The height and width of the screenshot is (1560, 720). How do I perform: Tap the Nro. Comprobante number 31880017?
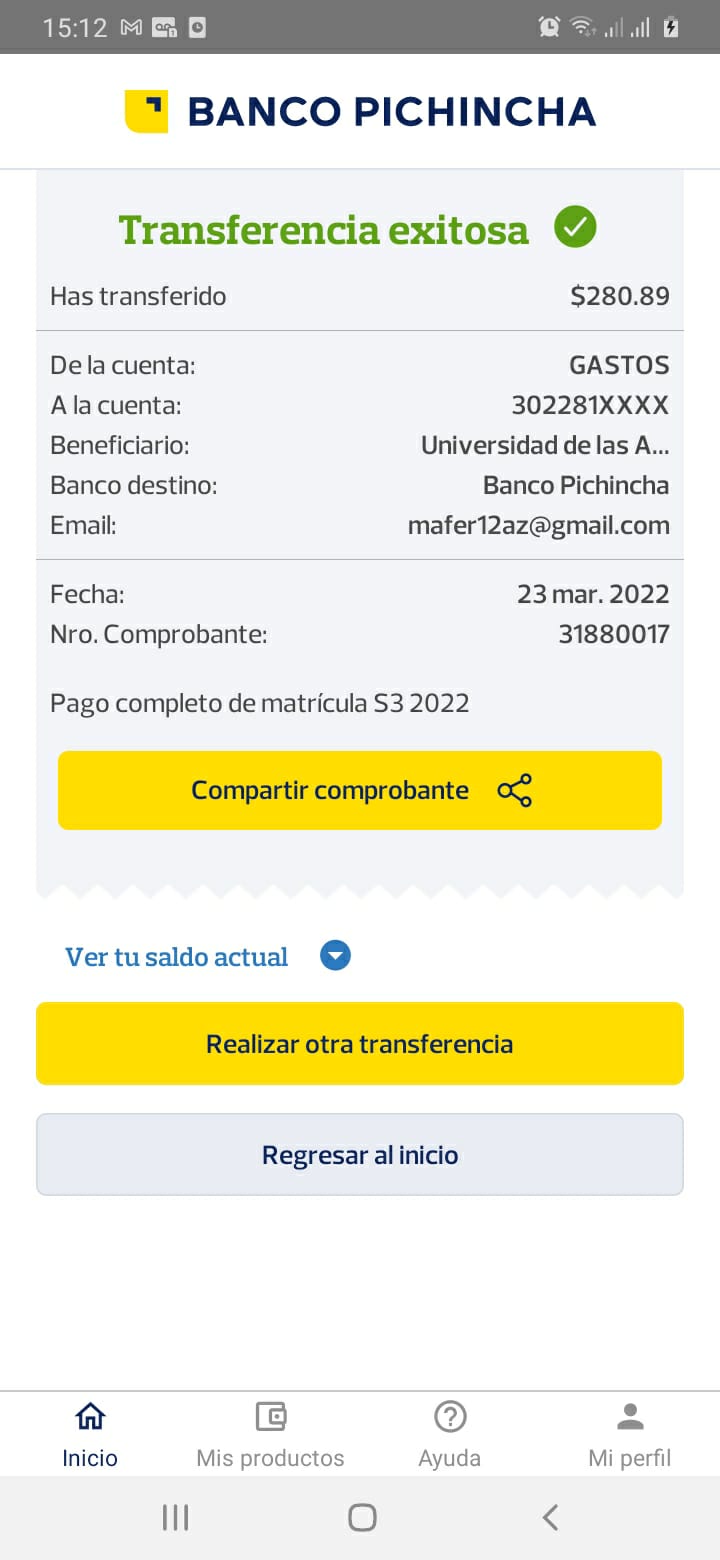click(613, 634)
